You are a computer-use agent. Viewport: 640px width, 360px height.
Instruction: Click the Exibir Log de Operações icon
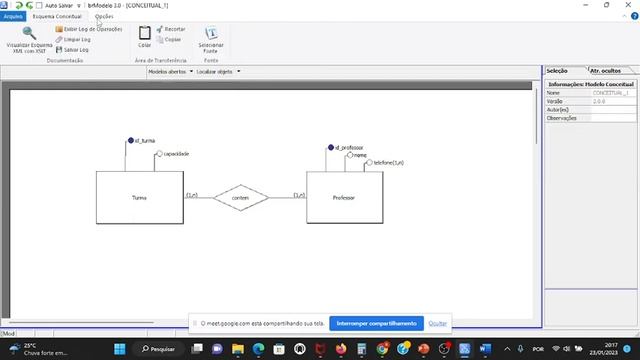[x=59, y=29]
